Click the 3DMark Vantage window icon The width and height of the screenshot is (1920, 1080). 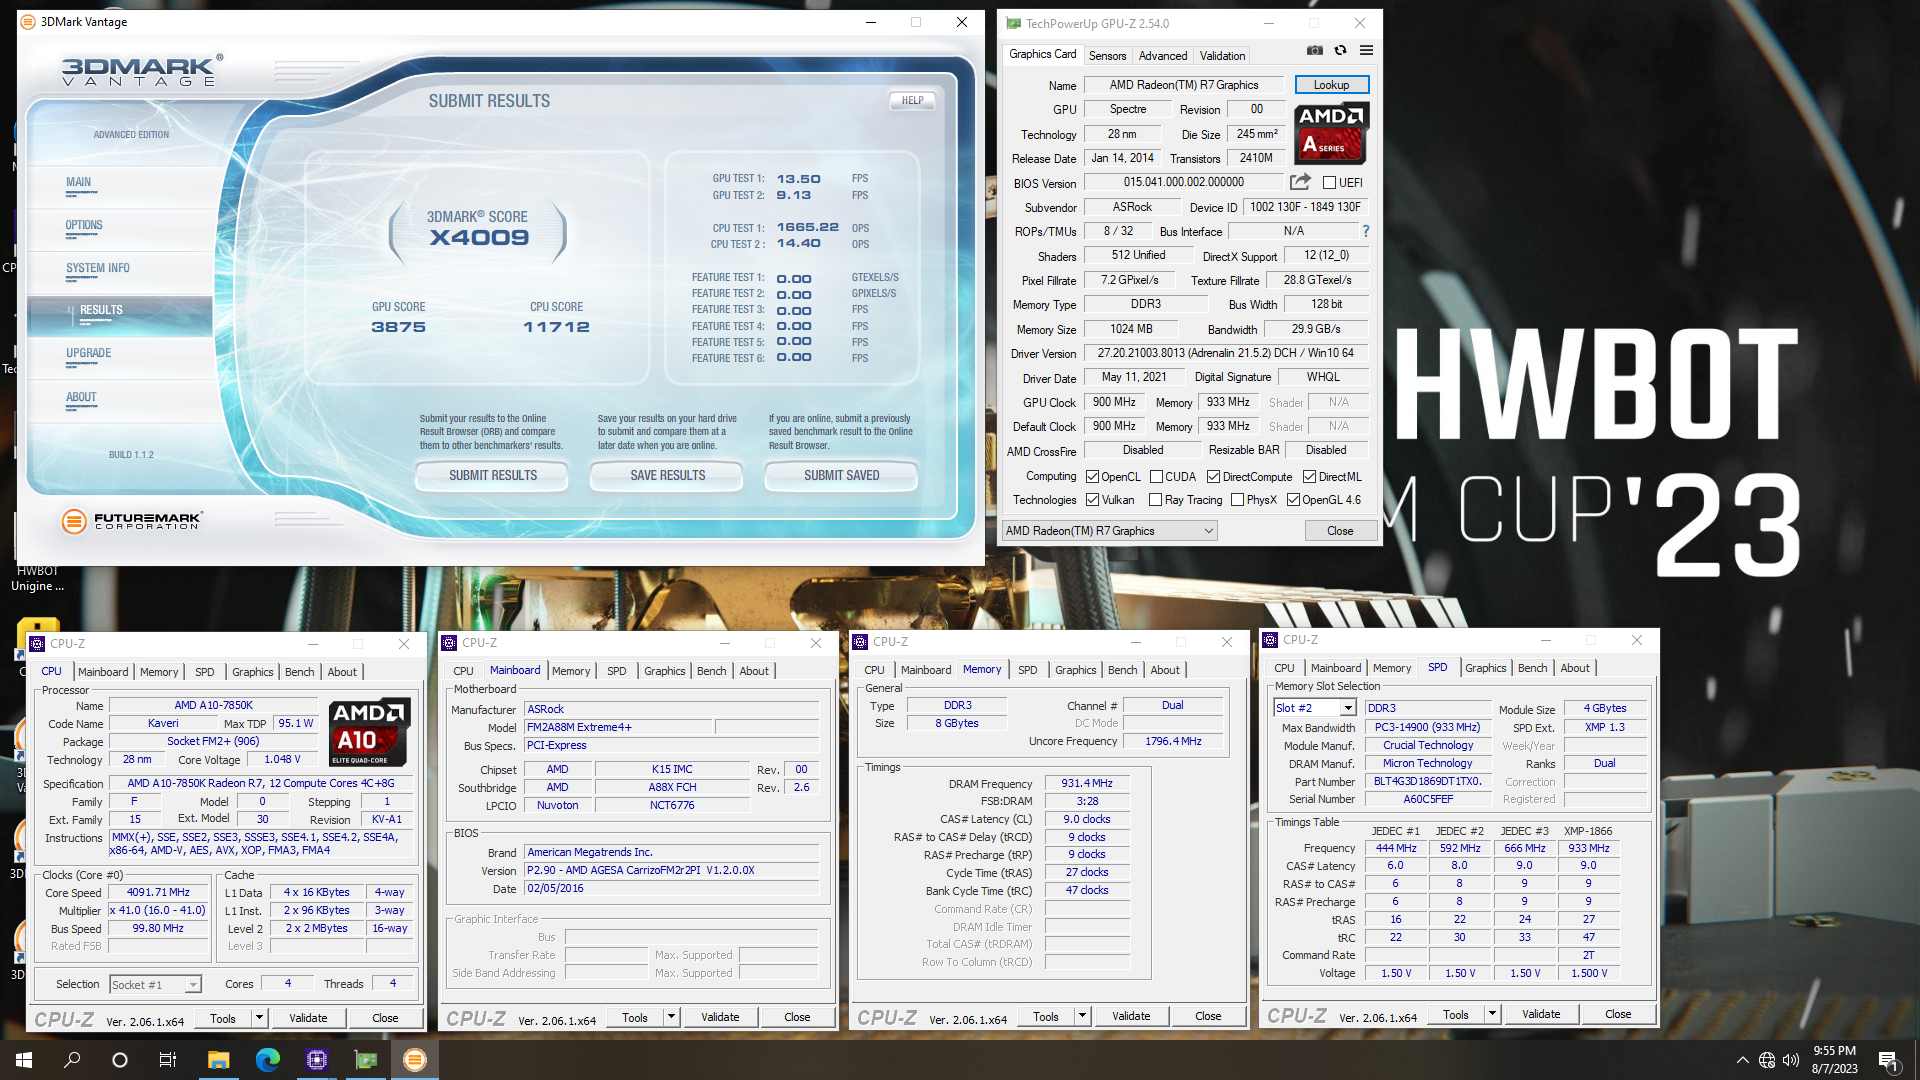point(28,22)
